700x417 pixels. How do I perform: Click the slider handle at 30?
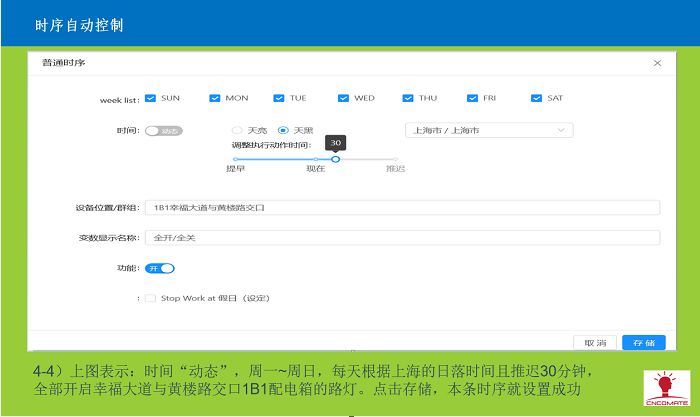click(335, 159)
